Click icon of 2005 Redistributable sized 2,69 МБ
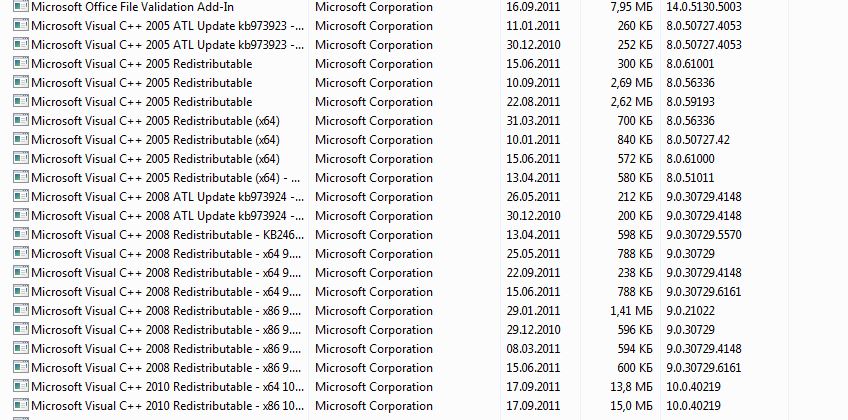This screenshot has width=848, height=420. click(20, 83)
